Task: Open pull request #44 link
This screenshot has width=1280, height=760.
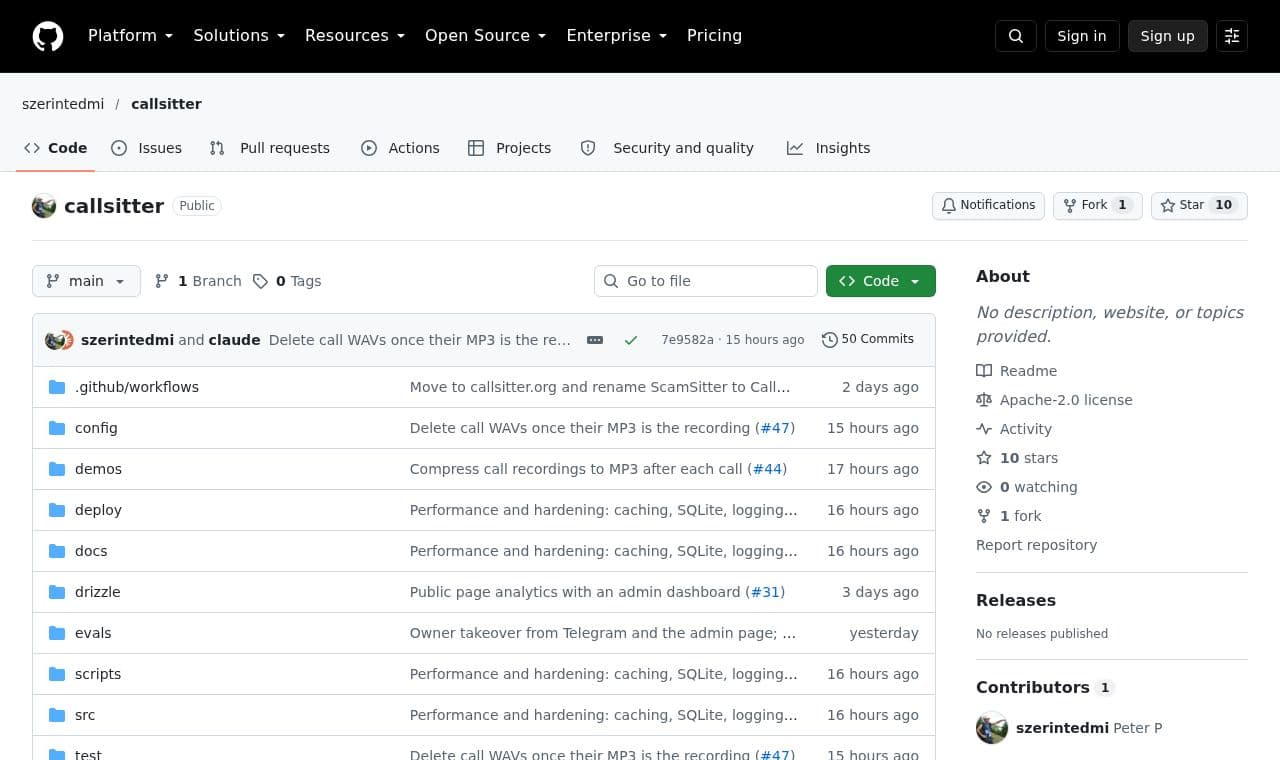Action: pyautogui.click(x=768, y=469)
